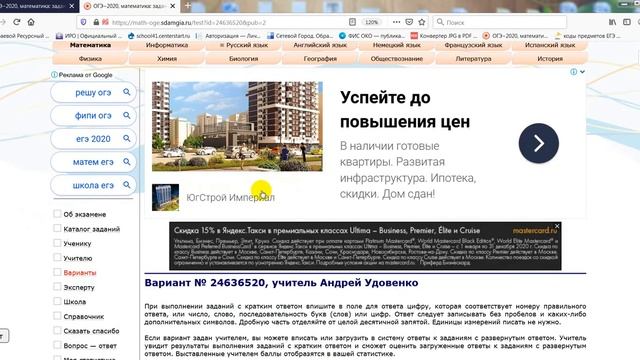Image resolution: width=640 pixels, height=360 pixels.
Task: Save page to Pocket
Action: pyautogui.click(x=409, y=22)
